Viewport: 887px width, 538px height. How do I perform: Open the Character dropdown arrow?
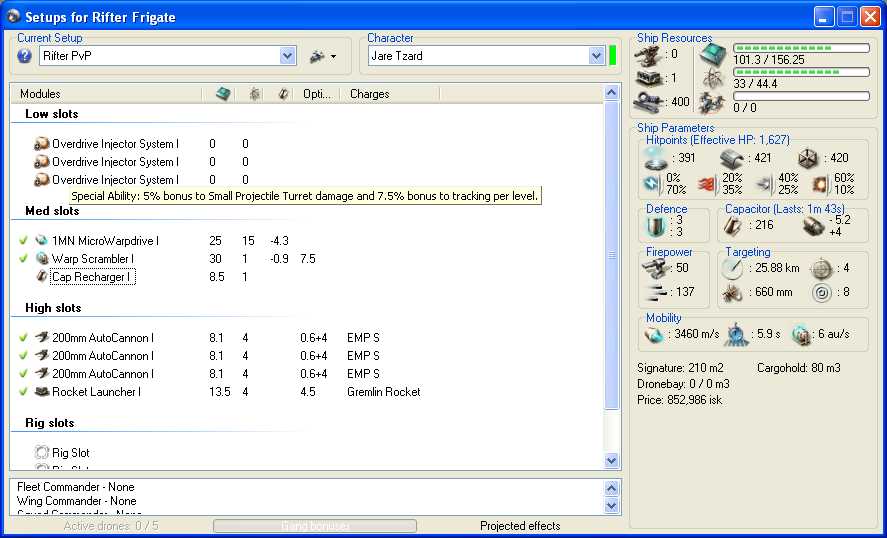point(596,55)
